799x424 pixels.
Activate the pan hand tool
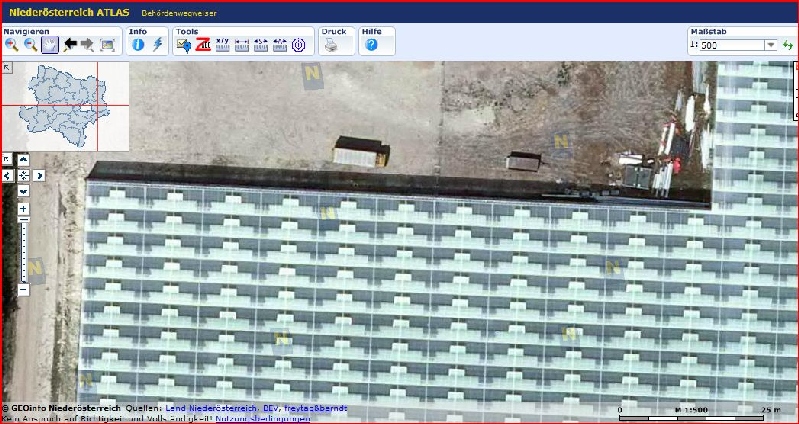coord(49,45)
